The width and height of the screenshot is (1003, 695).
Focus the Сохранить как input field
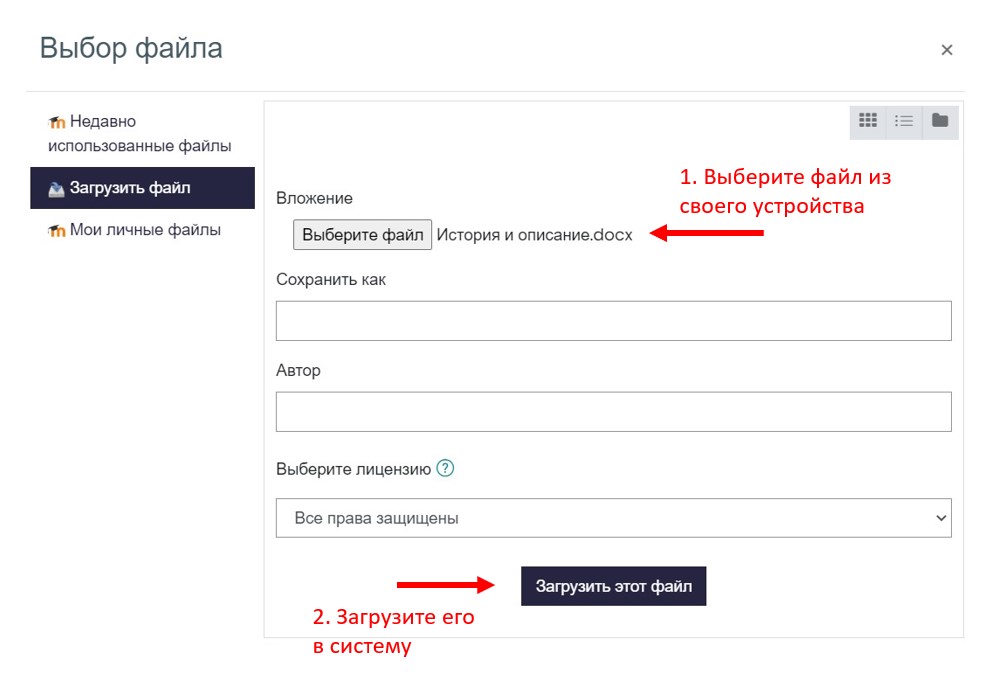613,321
